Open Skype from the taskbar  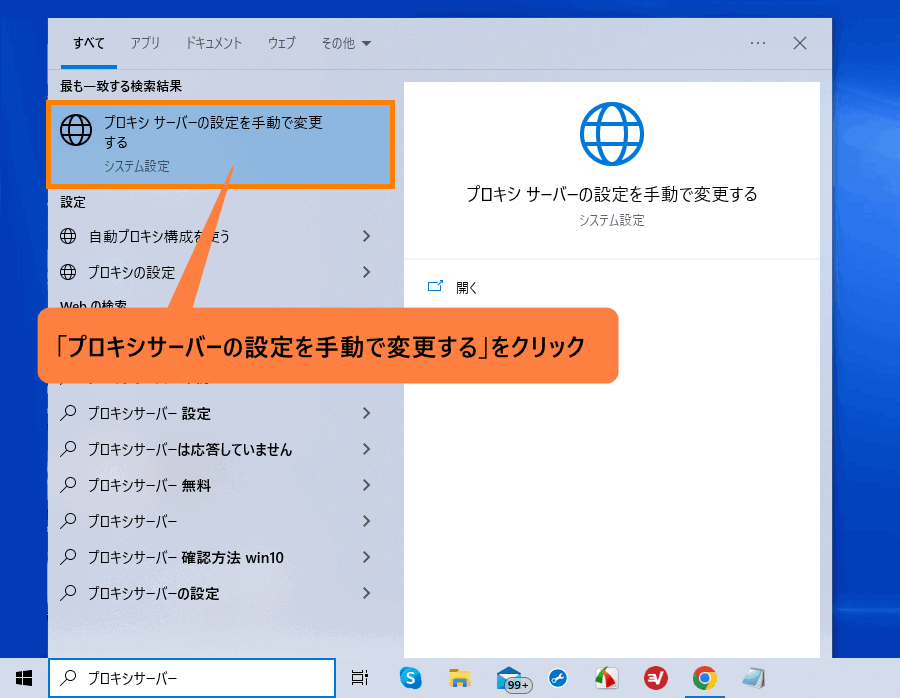(410, 678)
